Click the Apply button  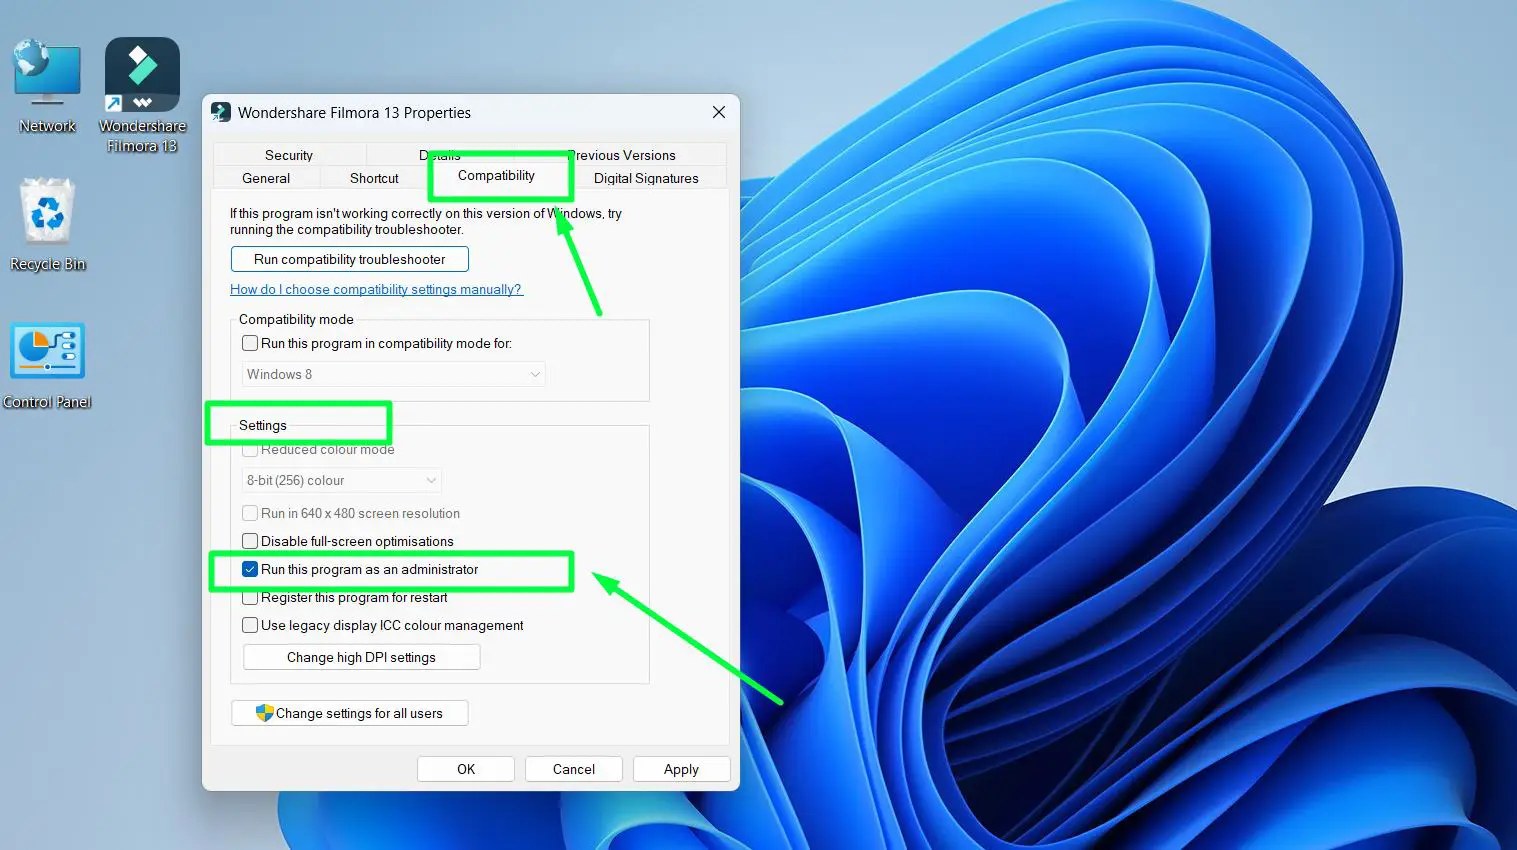click(x=681, y=768)
